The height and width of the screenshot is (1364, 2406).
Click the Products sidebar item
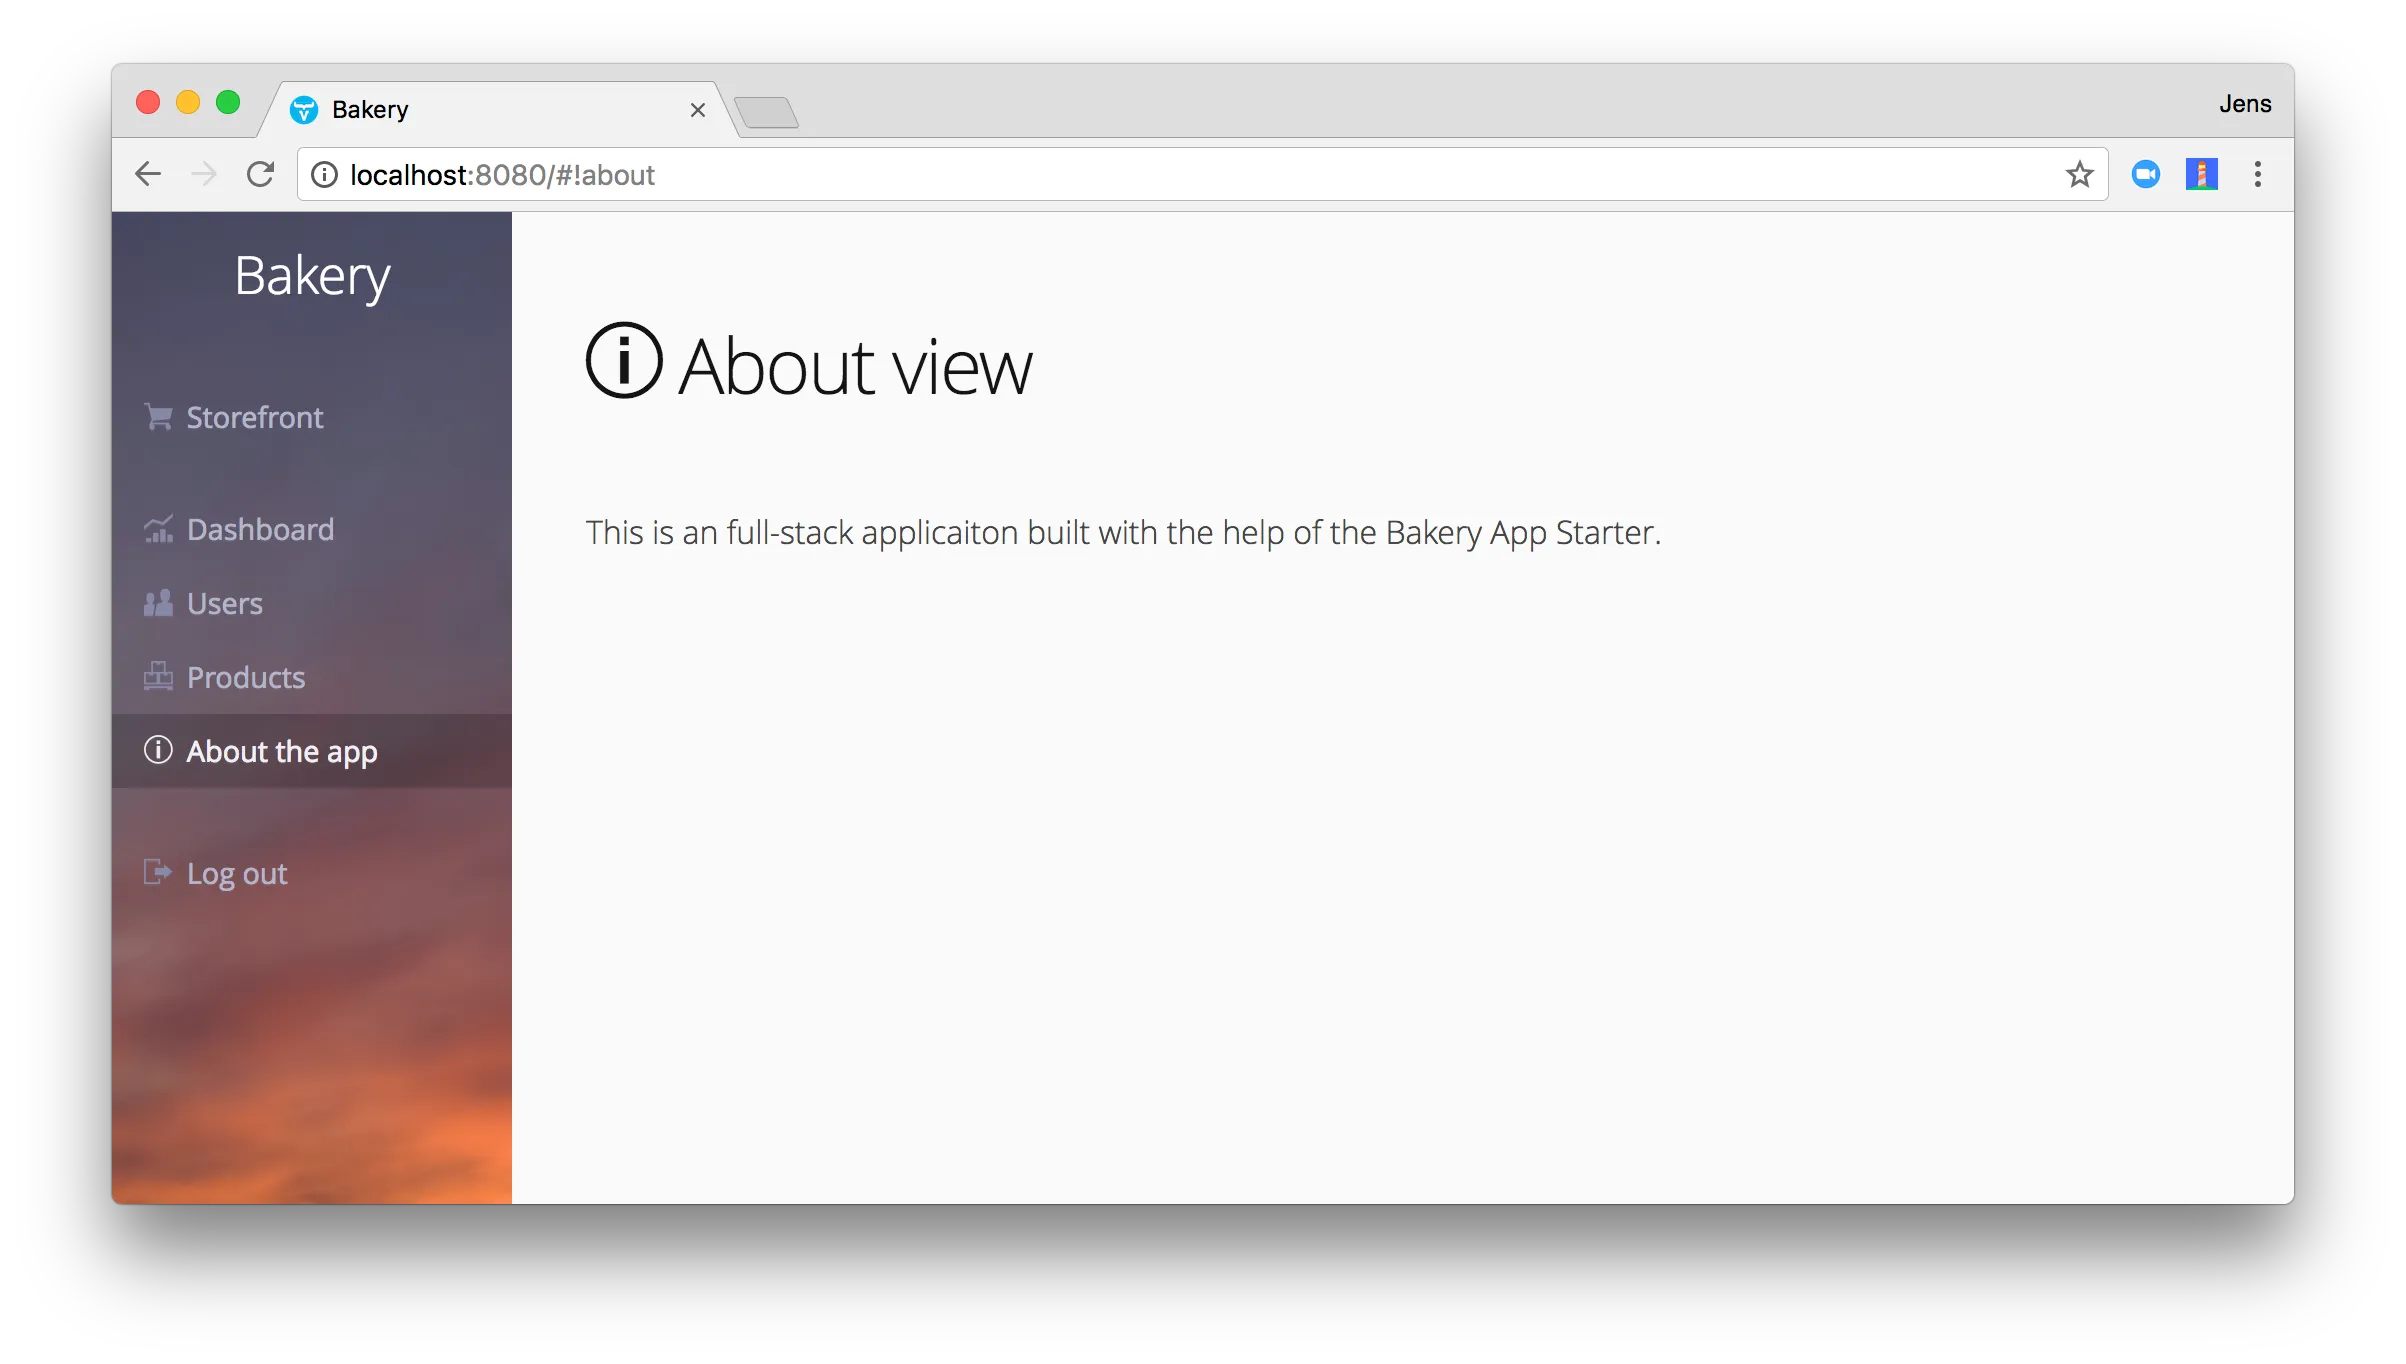click(x=246, y=676)
